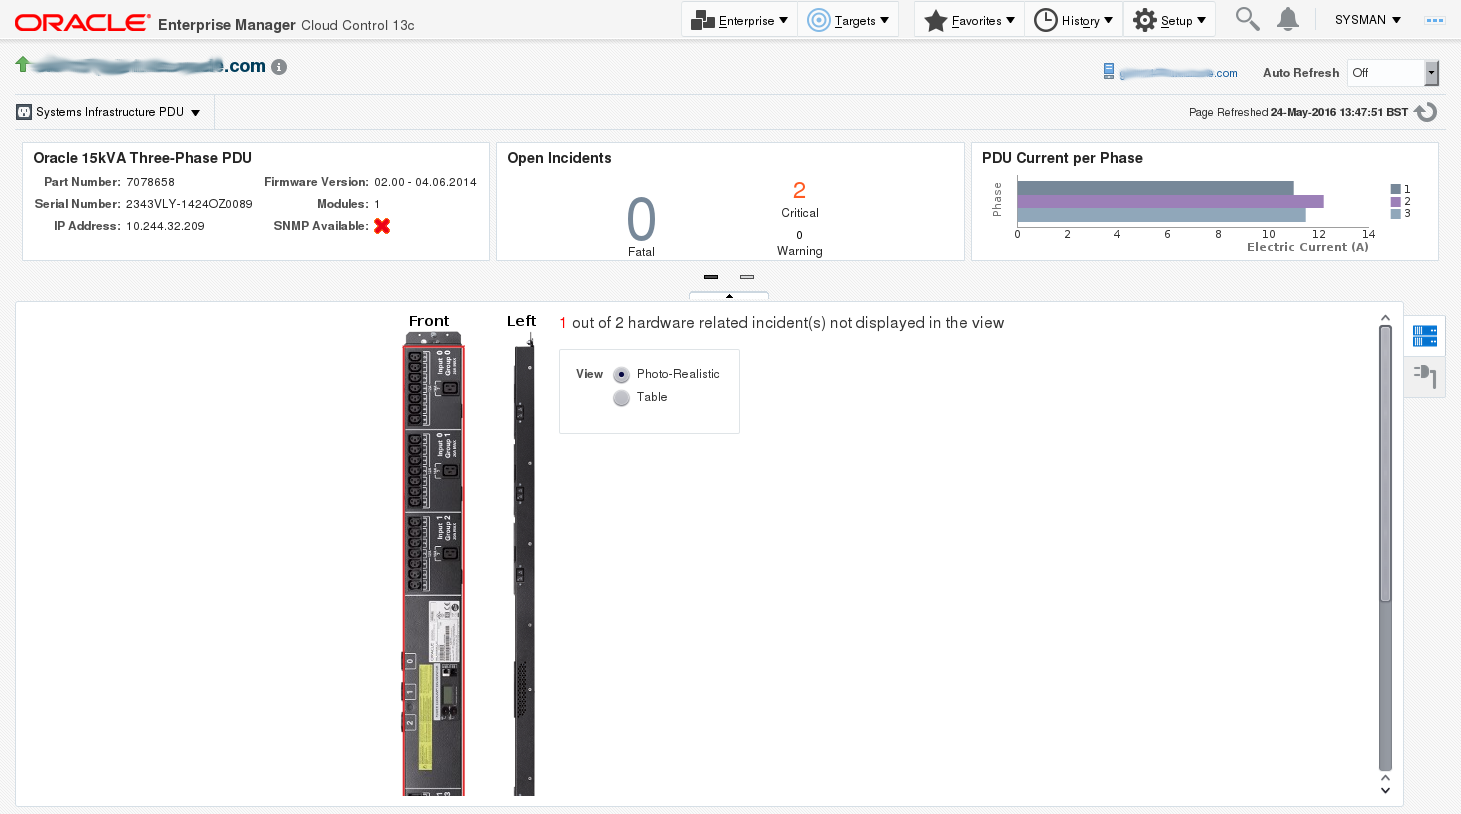Click the host server icon near Auto Refresh
The width and height of the screenshot is (1461, 814).
[1109, 71]
